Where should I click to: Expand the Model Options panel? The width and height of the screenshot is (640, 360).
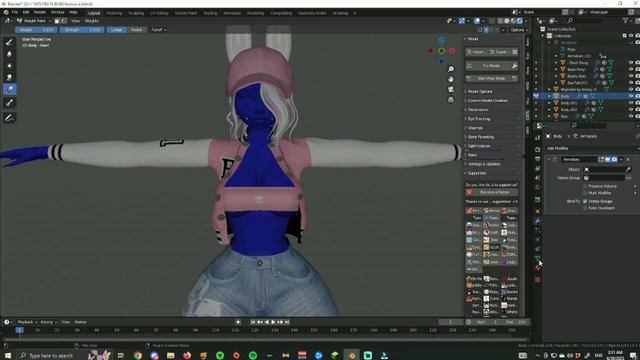[x=492, y=91]
